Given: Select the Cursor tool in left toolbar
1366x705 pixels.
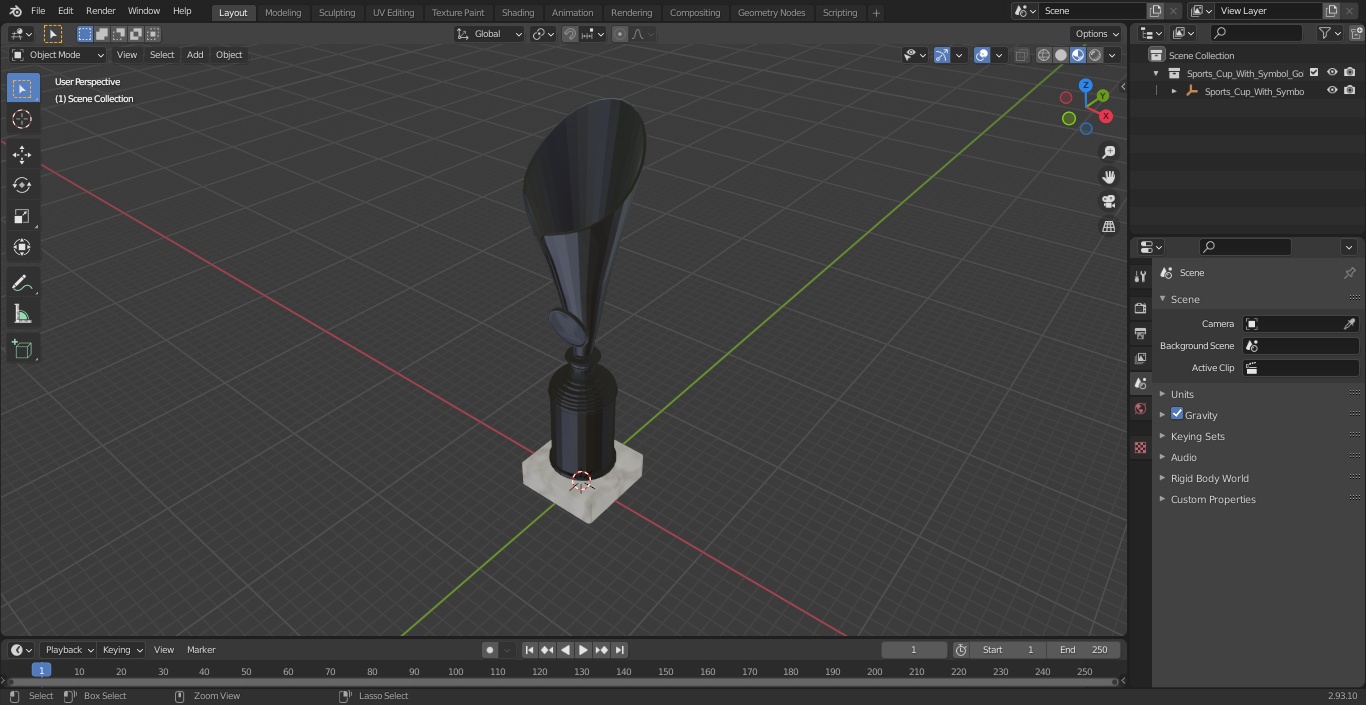Looking at the screenshot, I should pos(22,119).
